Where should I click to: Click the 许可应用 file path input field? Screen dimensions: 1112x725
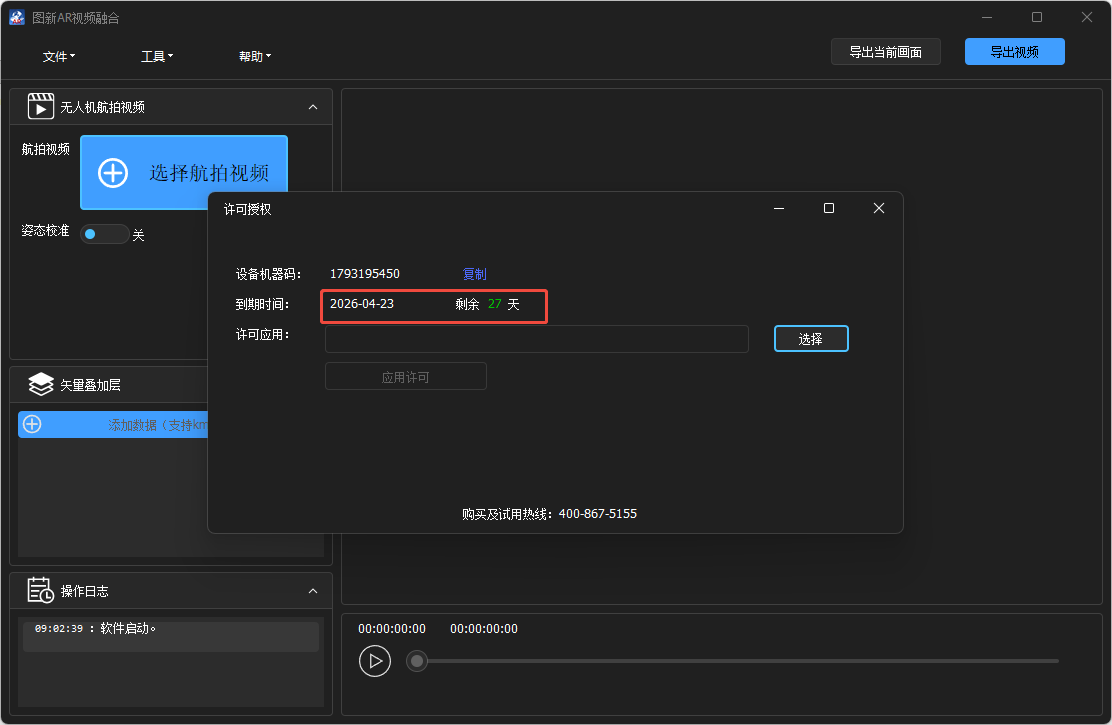tap(536, 339)
